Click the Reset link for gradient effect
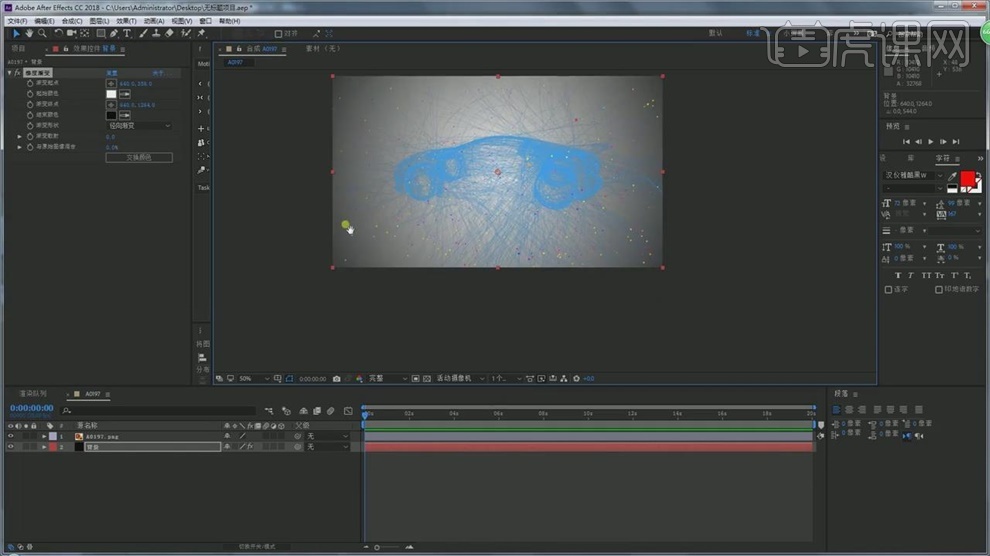Image resolution: width=990 pixels, height=556 pixels. tap(112, 73)
